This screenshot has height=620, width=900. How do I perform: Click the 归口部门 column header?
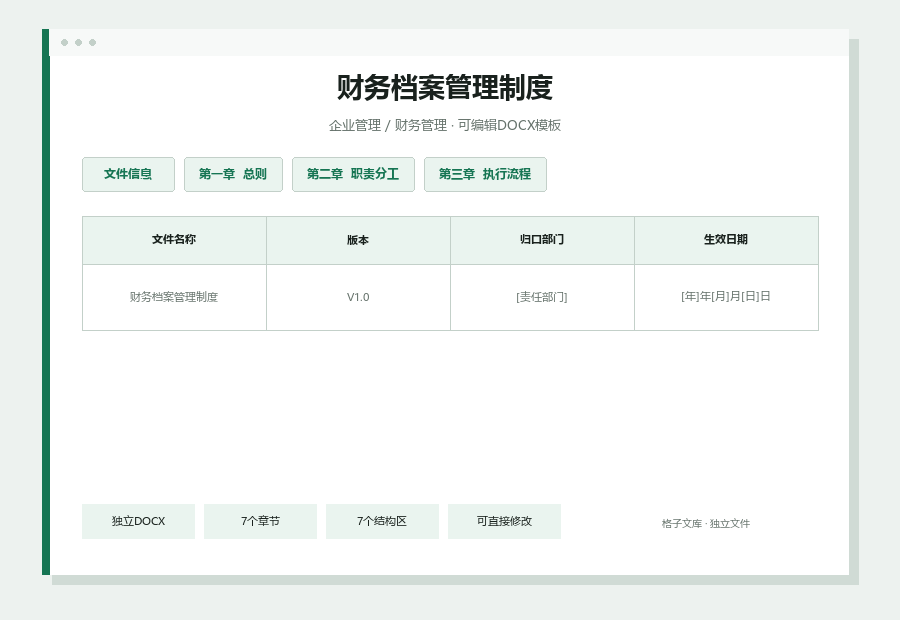[542, 240]
